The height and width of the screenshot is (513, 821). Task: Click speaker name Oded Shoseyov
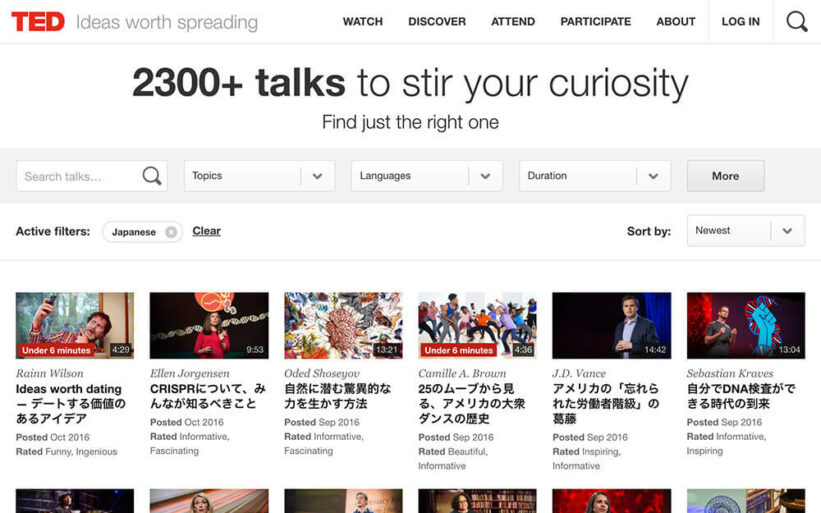[322, 373]
